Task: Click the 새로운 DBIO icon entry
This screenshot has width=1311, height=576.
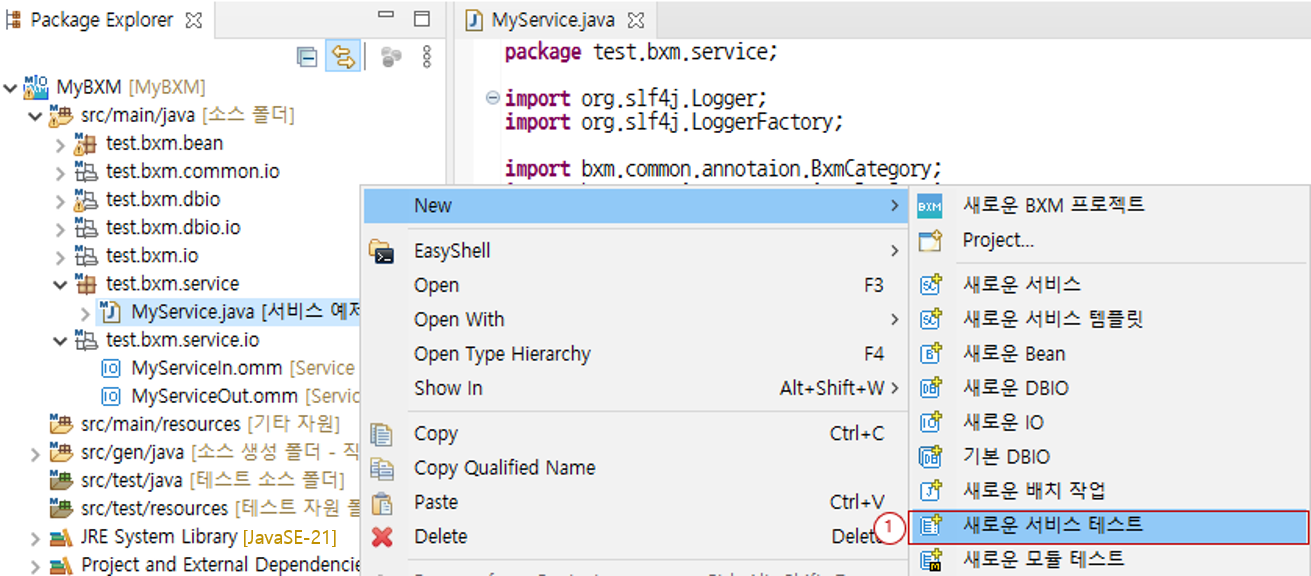Action: coord(930,388)
